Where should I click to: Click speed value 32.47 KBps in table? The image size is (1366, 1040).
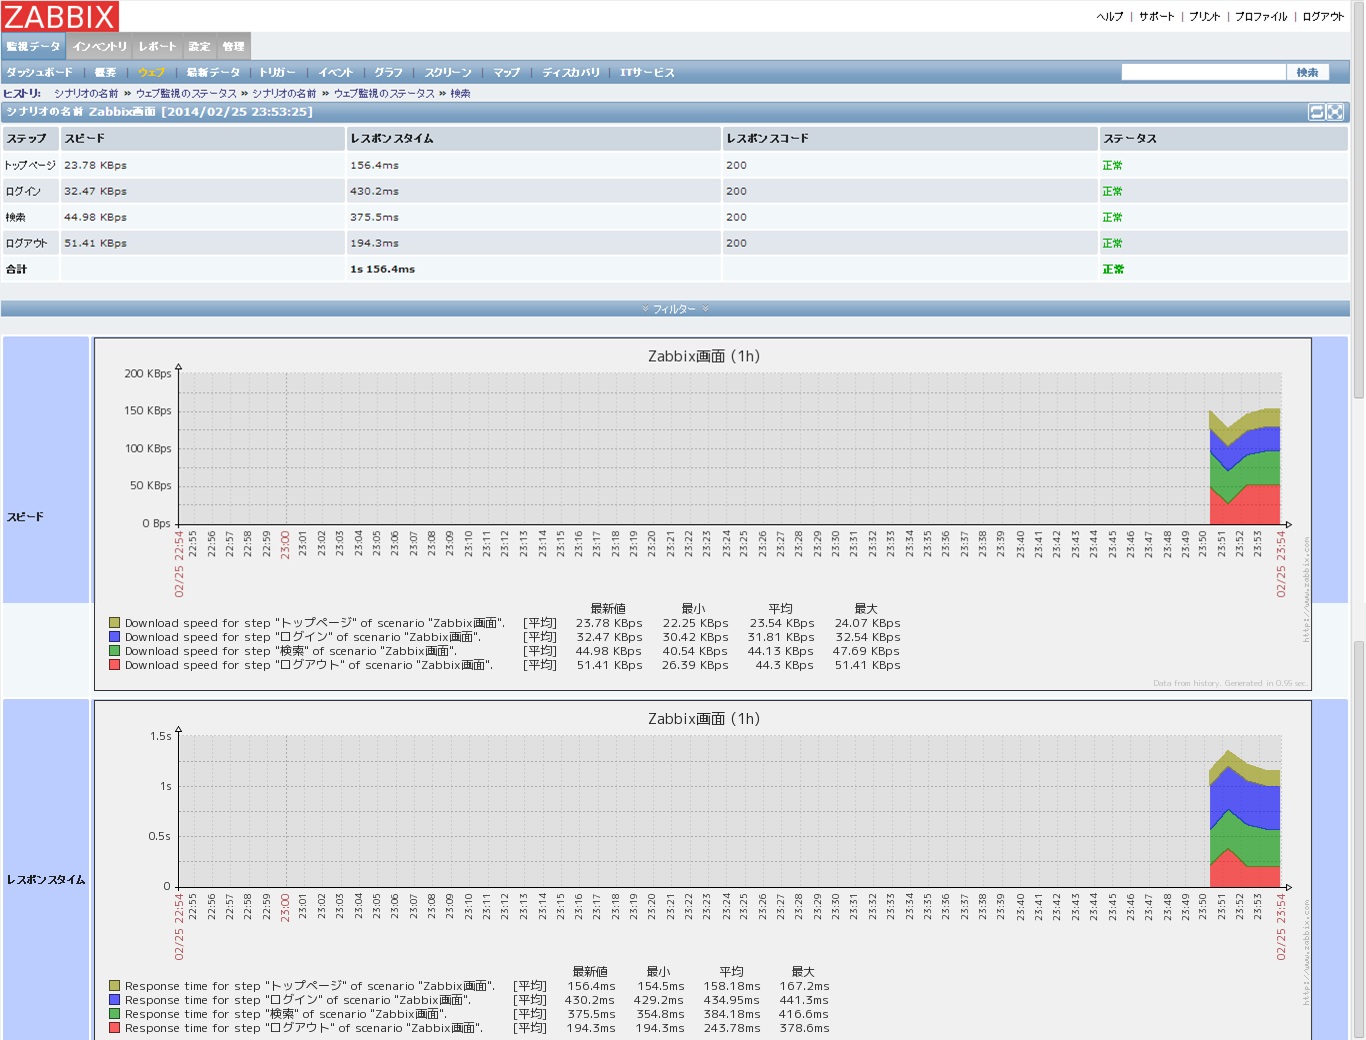[x=95, y=191]
